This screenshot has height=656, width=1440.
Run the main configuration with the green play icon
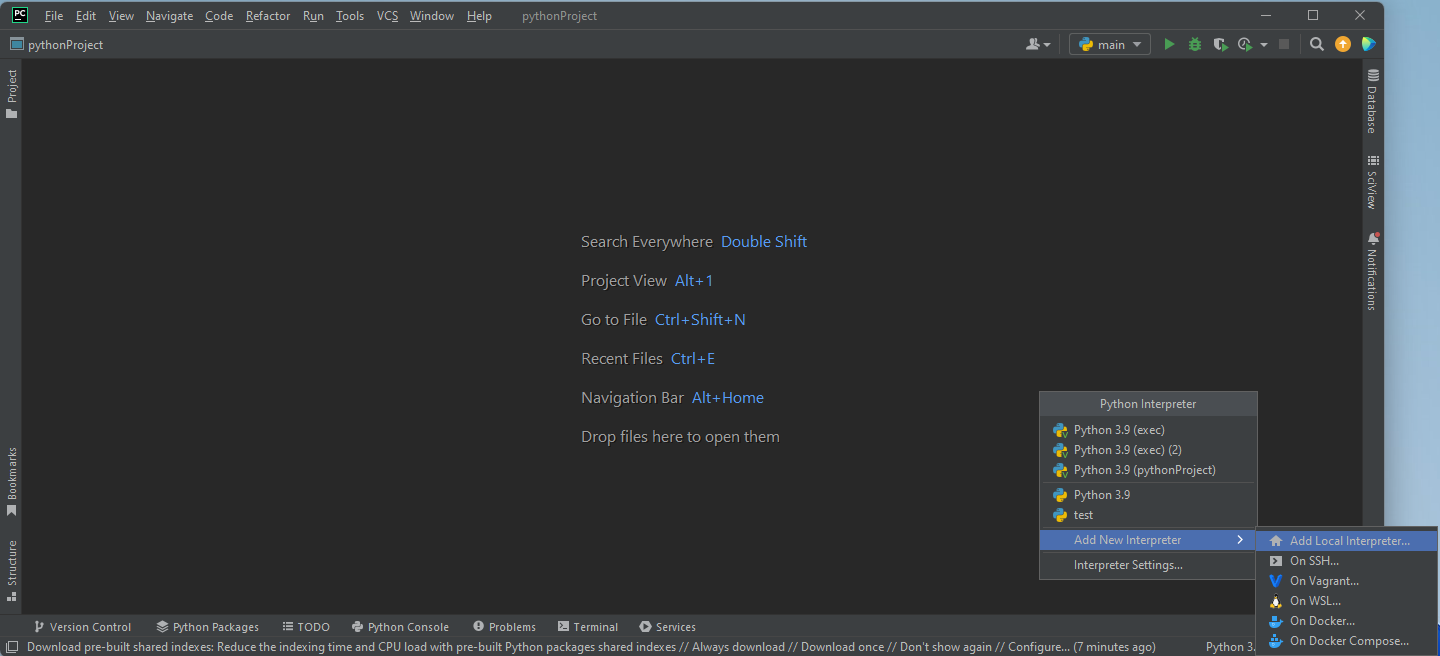(1169, 44)
